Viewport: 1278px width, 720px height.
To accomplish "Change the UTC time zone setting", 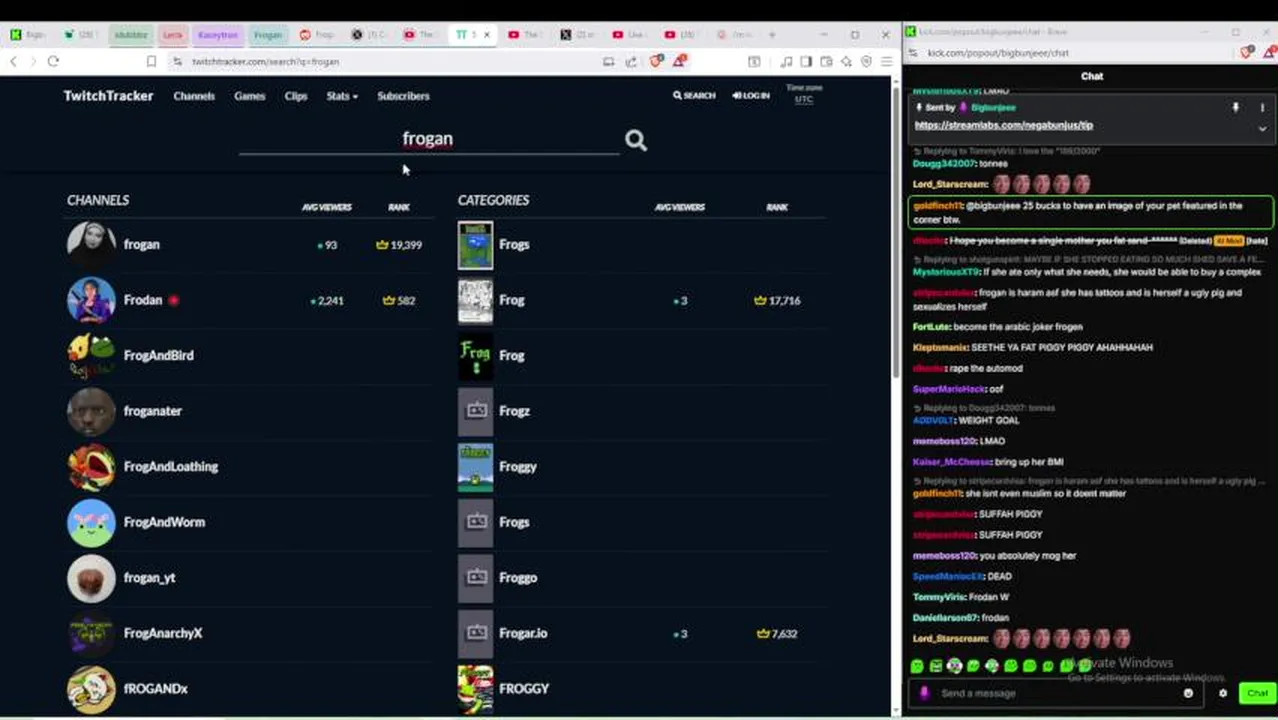I will (x=803, y=99).
